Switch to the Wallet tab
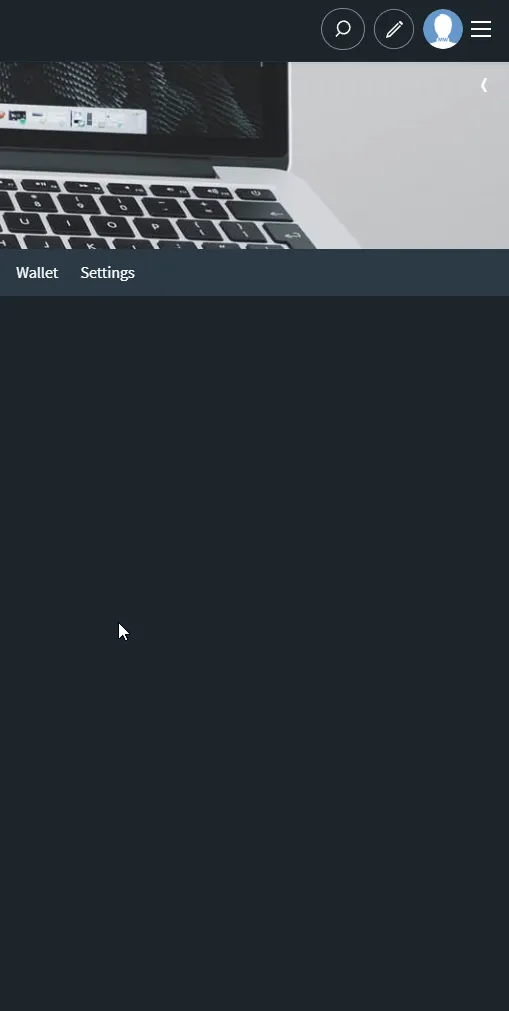Image resolution: width=509 pixels, height=1011 pixels. point(37,273)
